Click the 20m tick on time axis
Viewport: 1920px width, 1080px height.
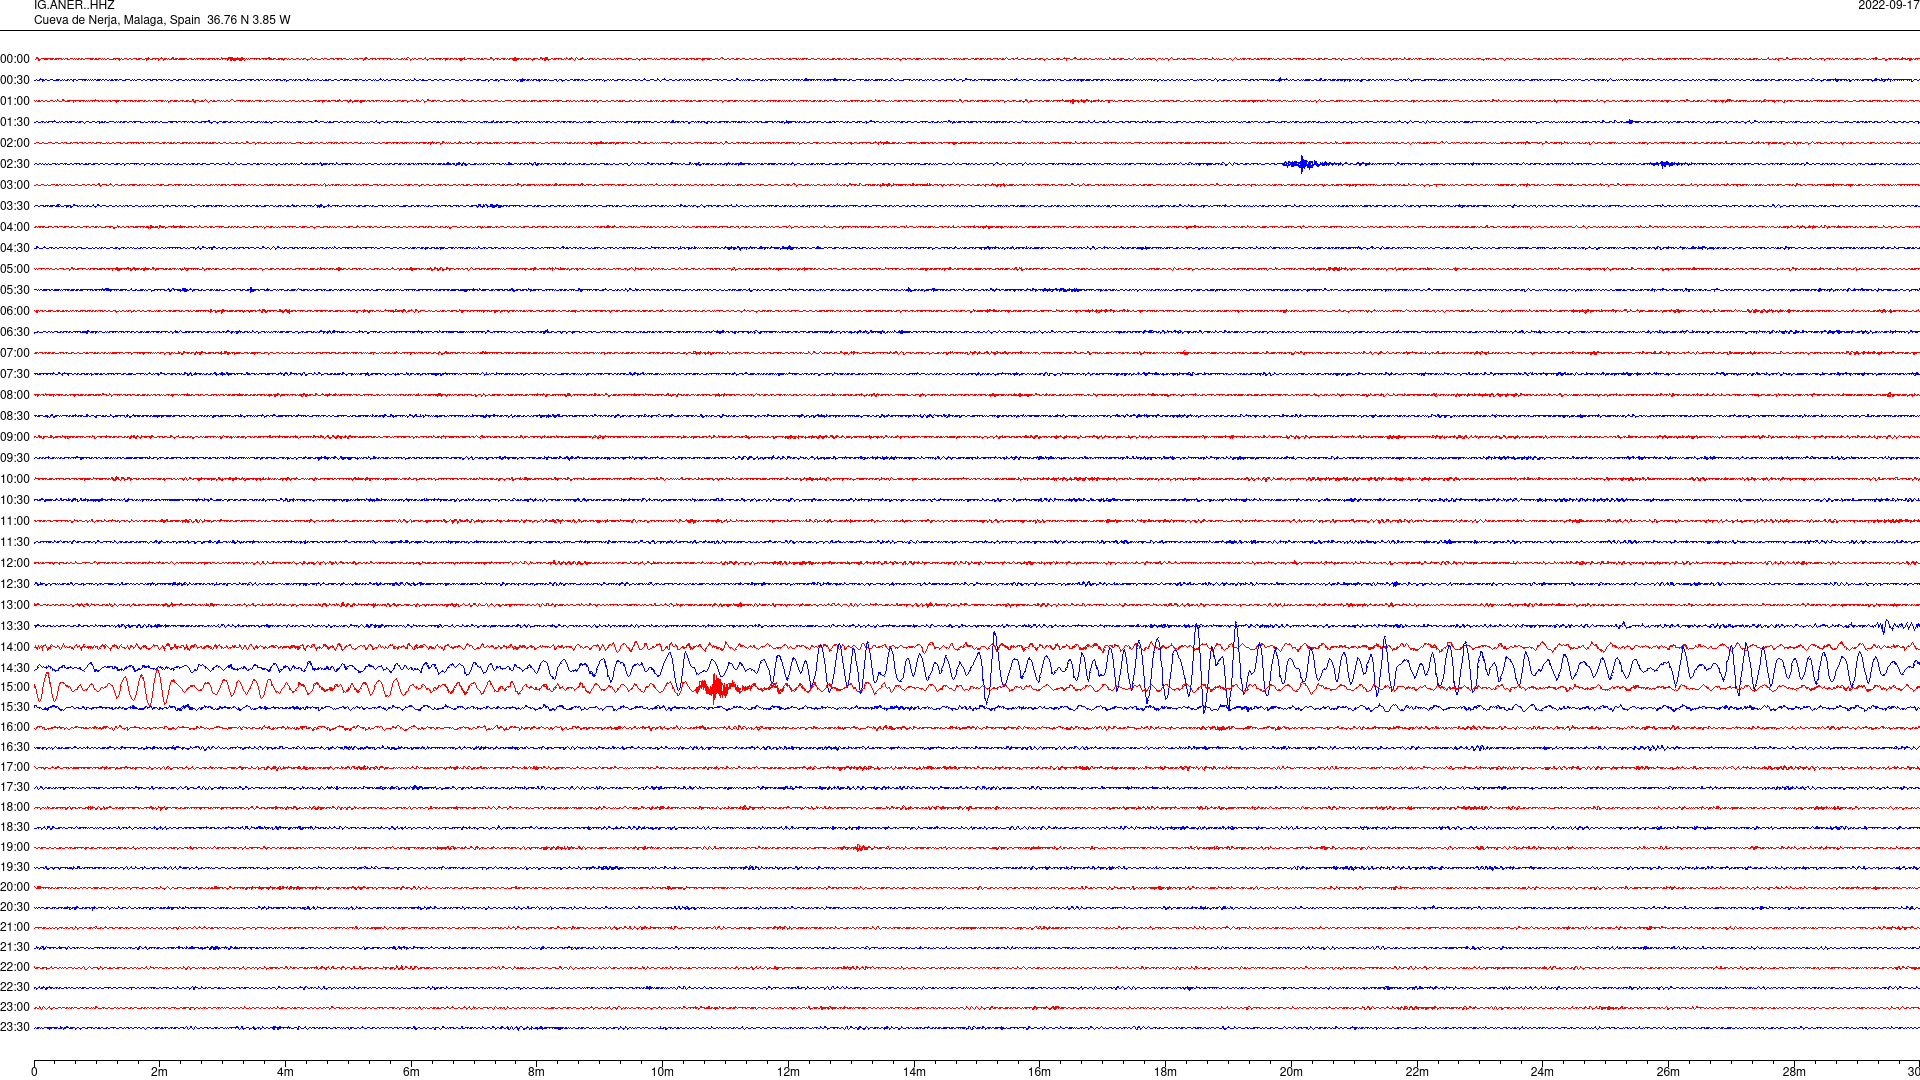1291,1072
